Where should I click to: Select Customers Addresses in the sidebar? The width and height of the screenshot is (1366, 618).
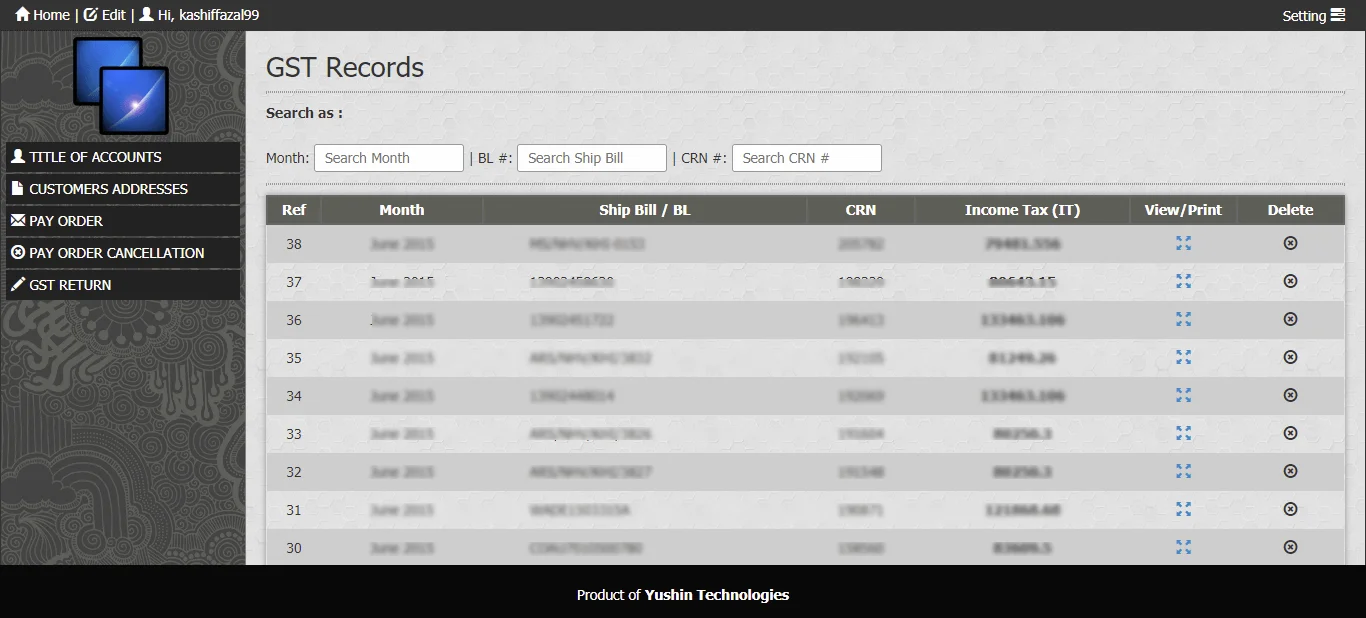[x=108, y=189]
